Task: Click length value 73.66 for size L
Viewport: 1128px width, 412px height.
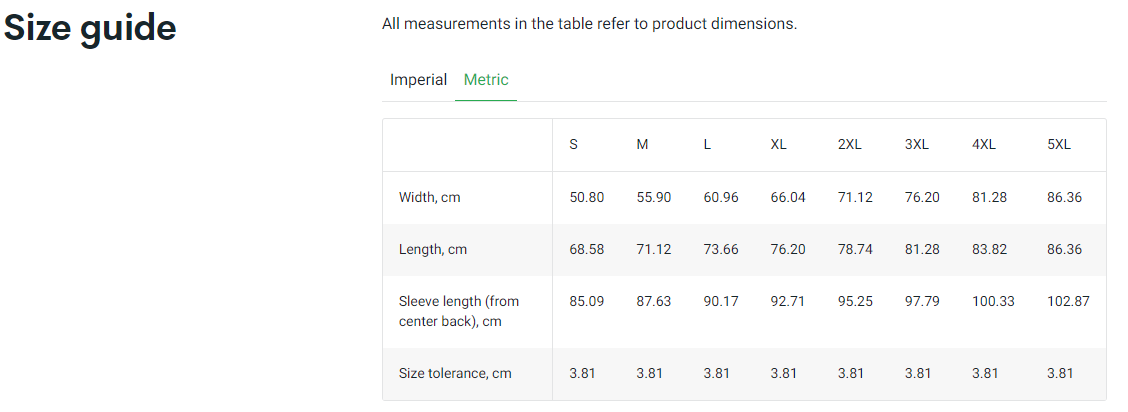Action: pyautogui.click(x=721, y=249)
